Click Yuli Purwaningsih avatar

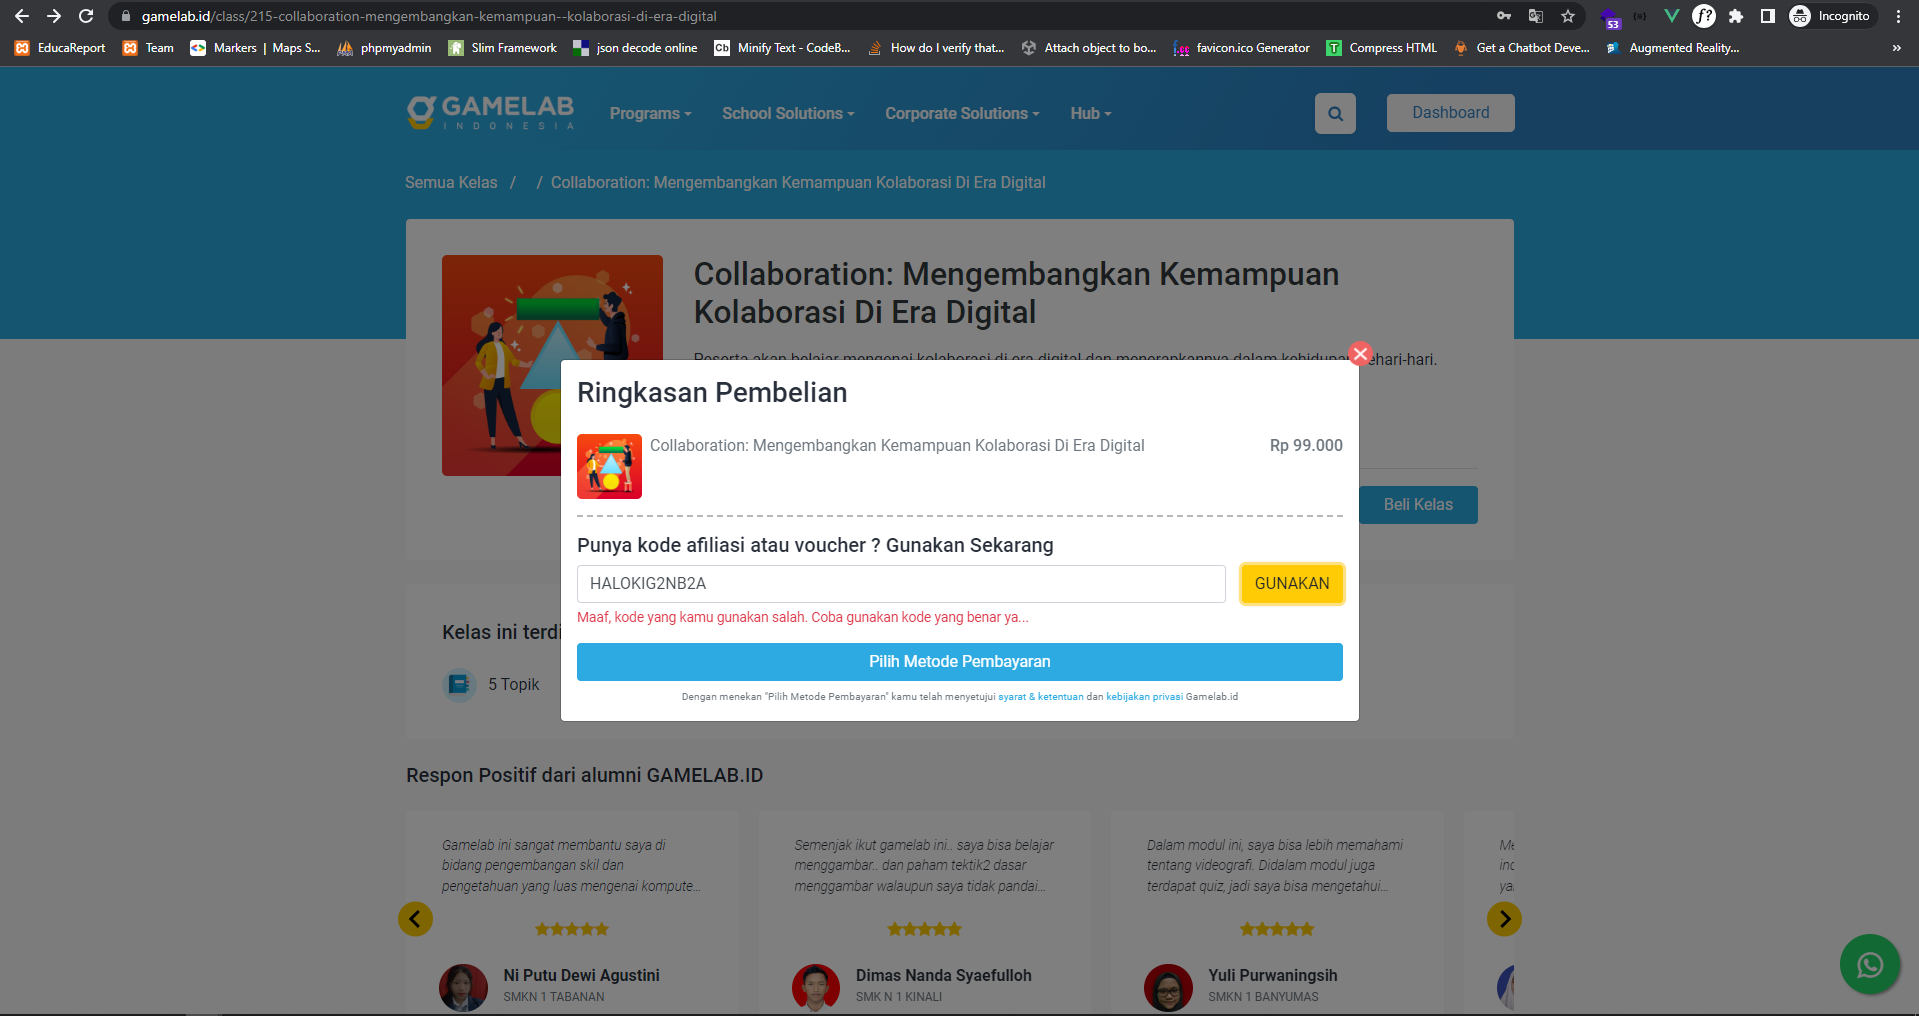[x=1168, y=988]
